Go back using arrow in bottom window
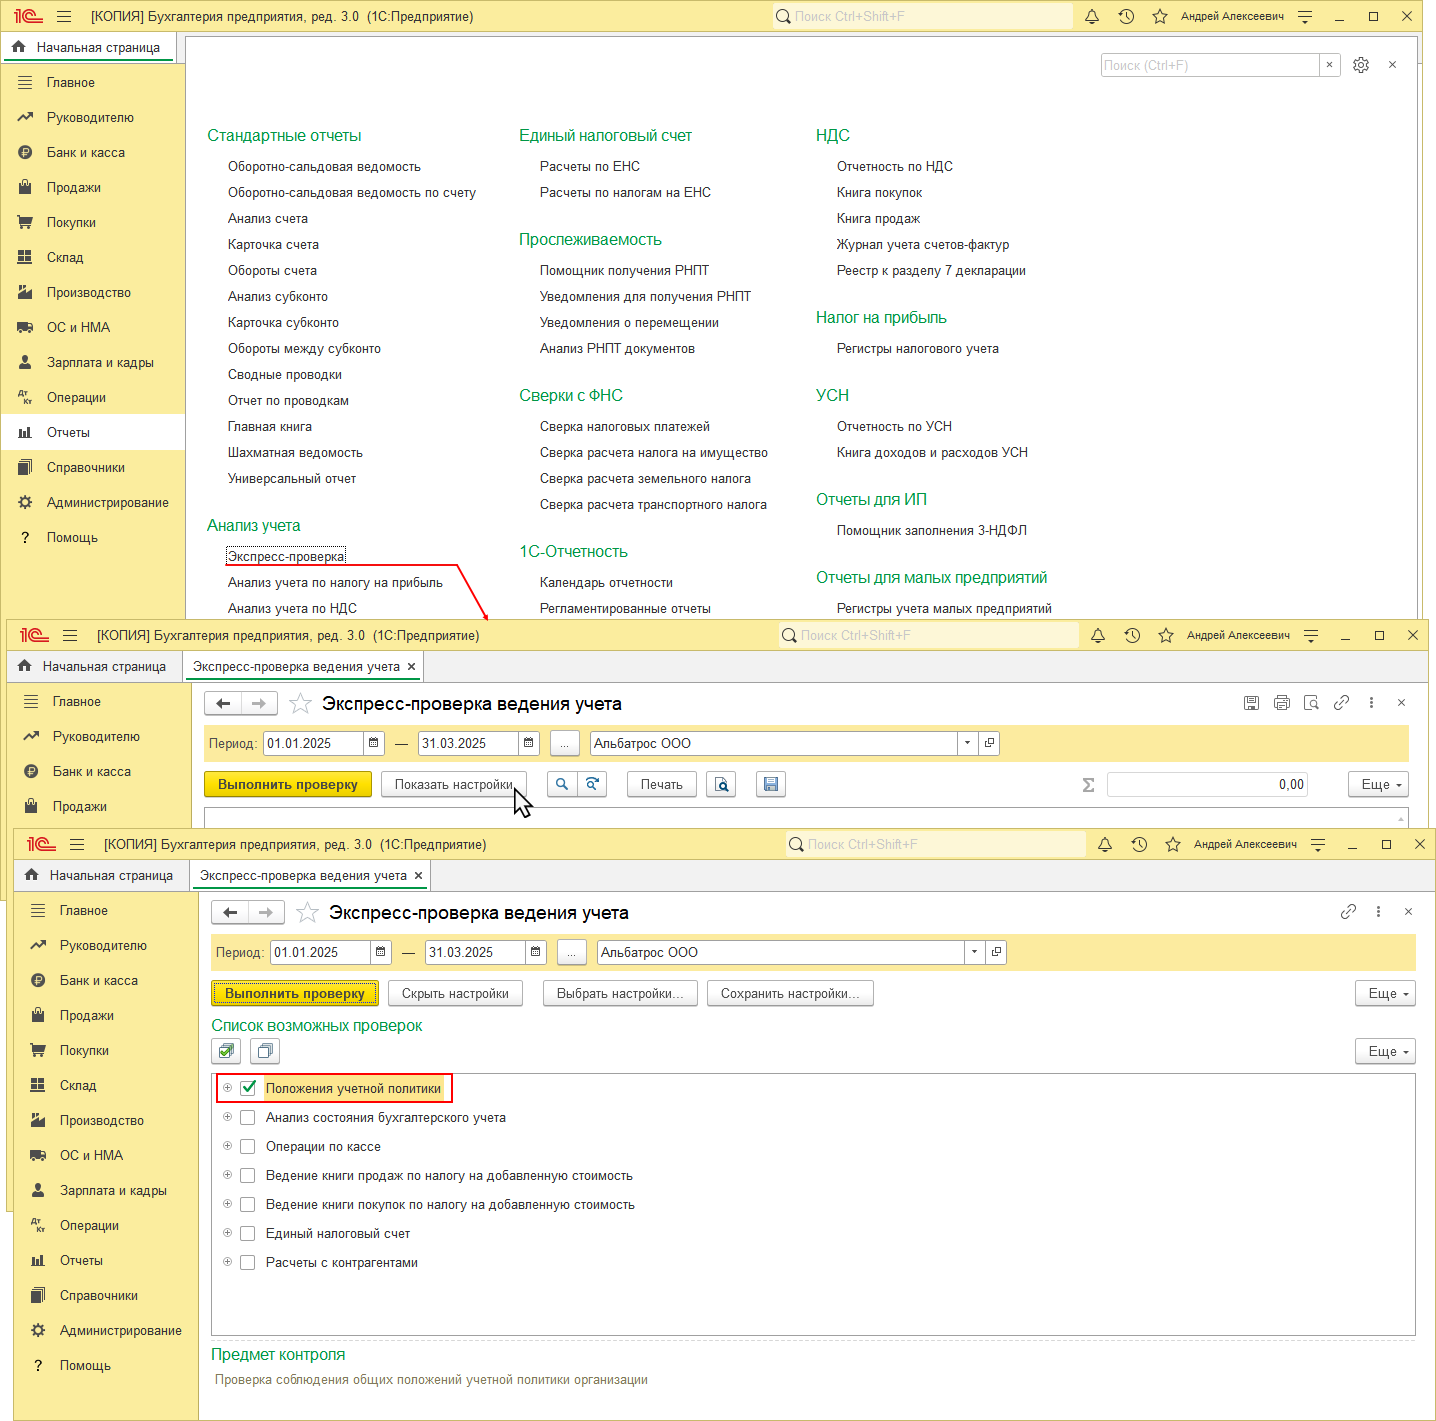The width and height of the screenshot is (1436, 1421). [x=230, y=912]
